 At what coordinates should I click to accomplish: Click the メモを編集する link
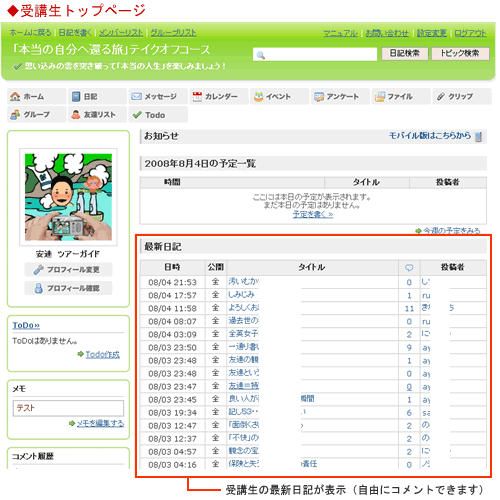(x=100, y=423)
